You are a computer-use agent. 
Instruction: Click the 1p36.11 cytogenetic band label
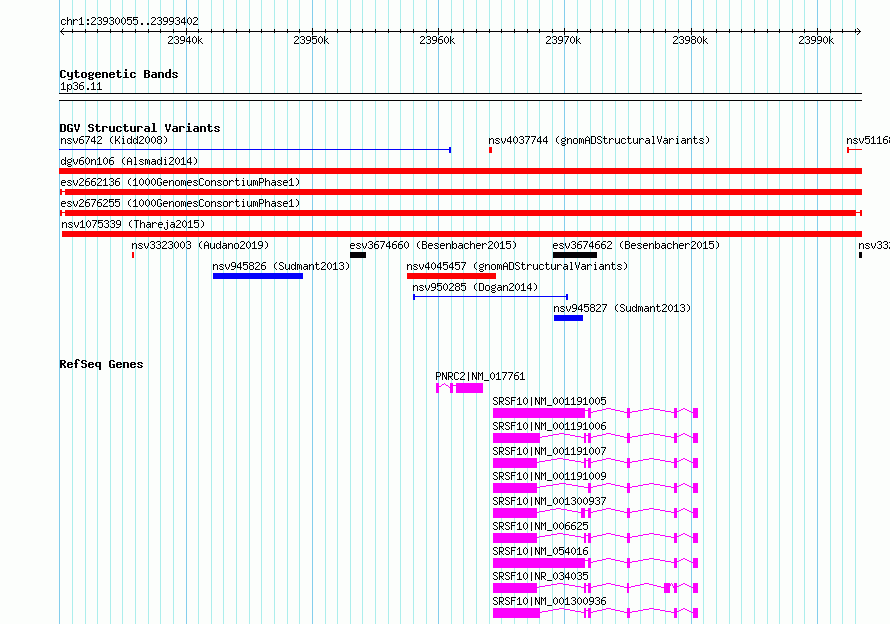(x=81, y=86)
